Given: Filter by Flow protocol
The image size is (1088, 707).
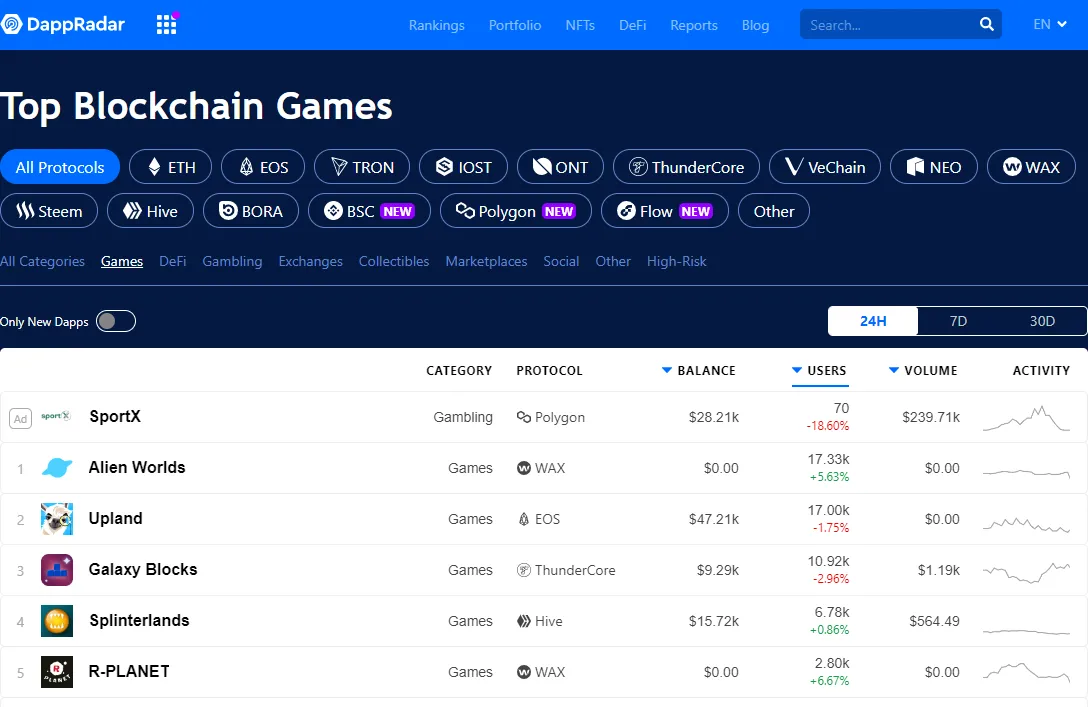Looking at the screenshot, I should [x=665, y=211].
